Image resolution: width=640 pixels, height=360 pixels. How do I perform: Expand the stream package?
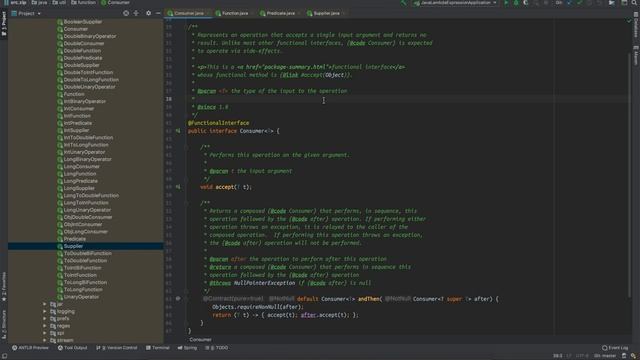pos(45,340)
